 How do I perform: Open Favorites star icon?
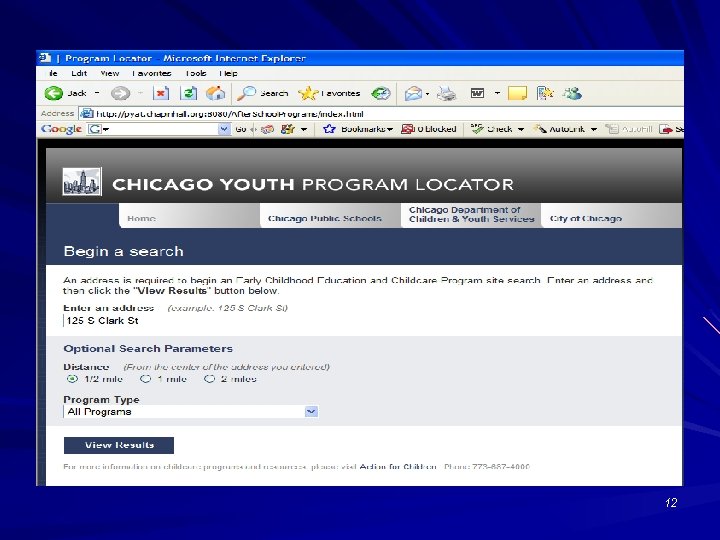click(x=308, y=93)
